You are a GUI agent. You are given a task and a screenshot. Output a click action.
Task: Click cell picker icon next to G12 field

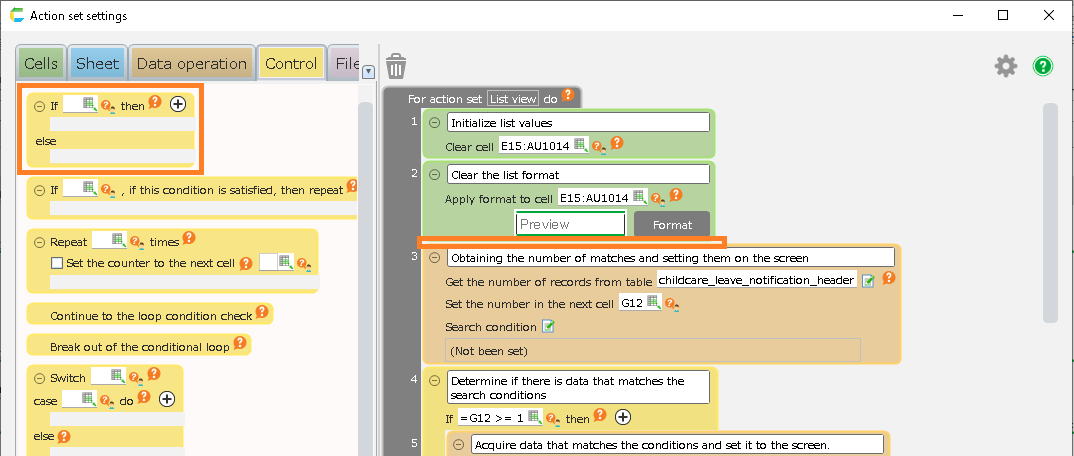[653, 303]
